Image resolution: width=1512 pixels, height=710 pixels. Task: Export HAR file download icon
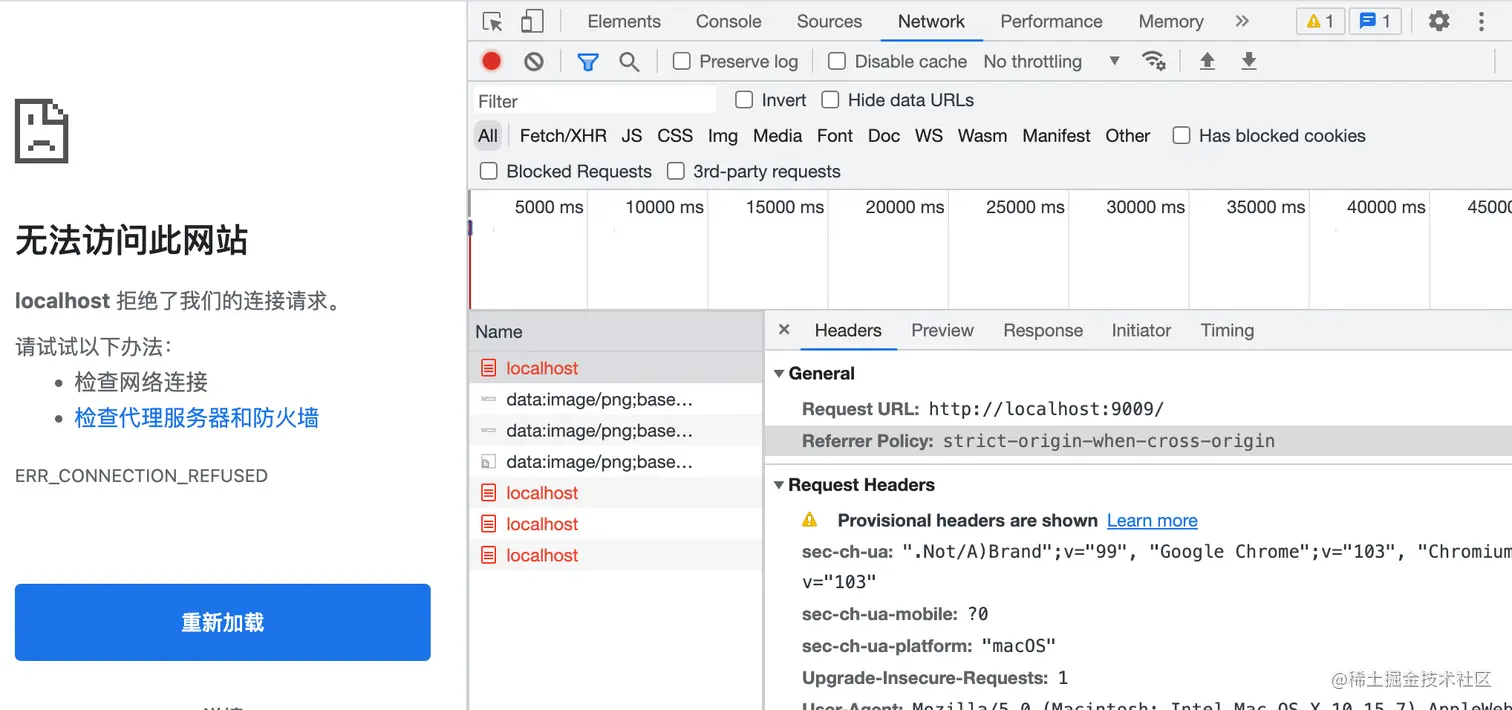[x=1249, y=61]
